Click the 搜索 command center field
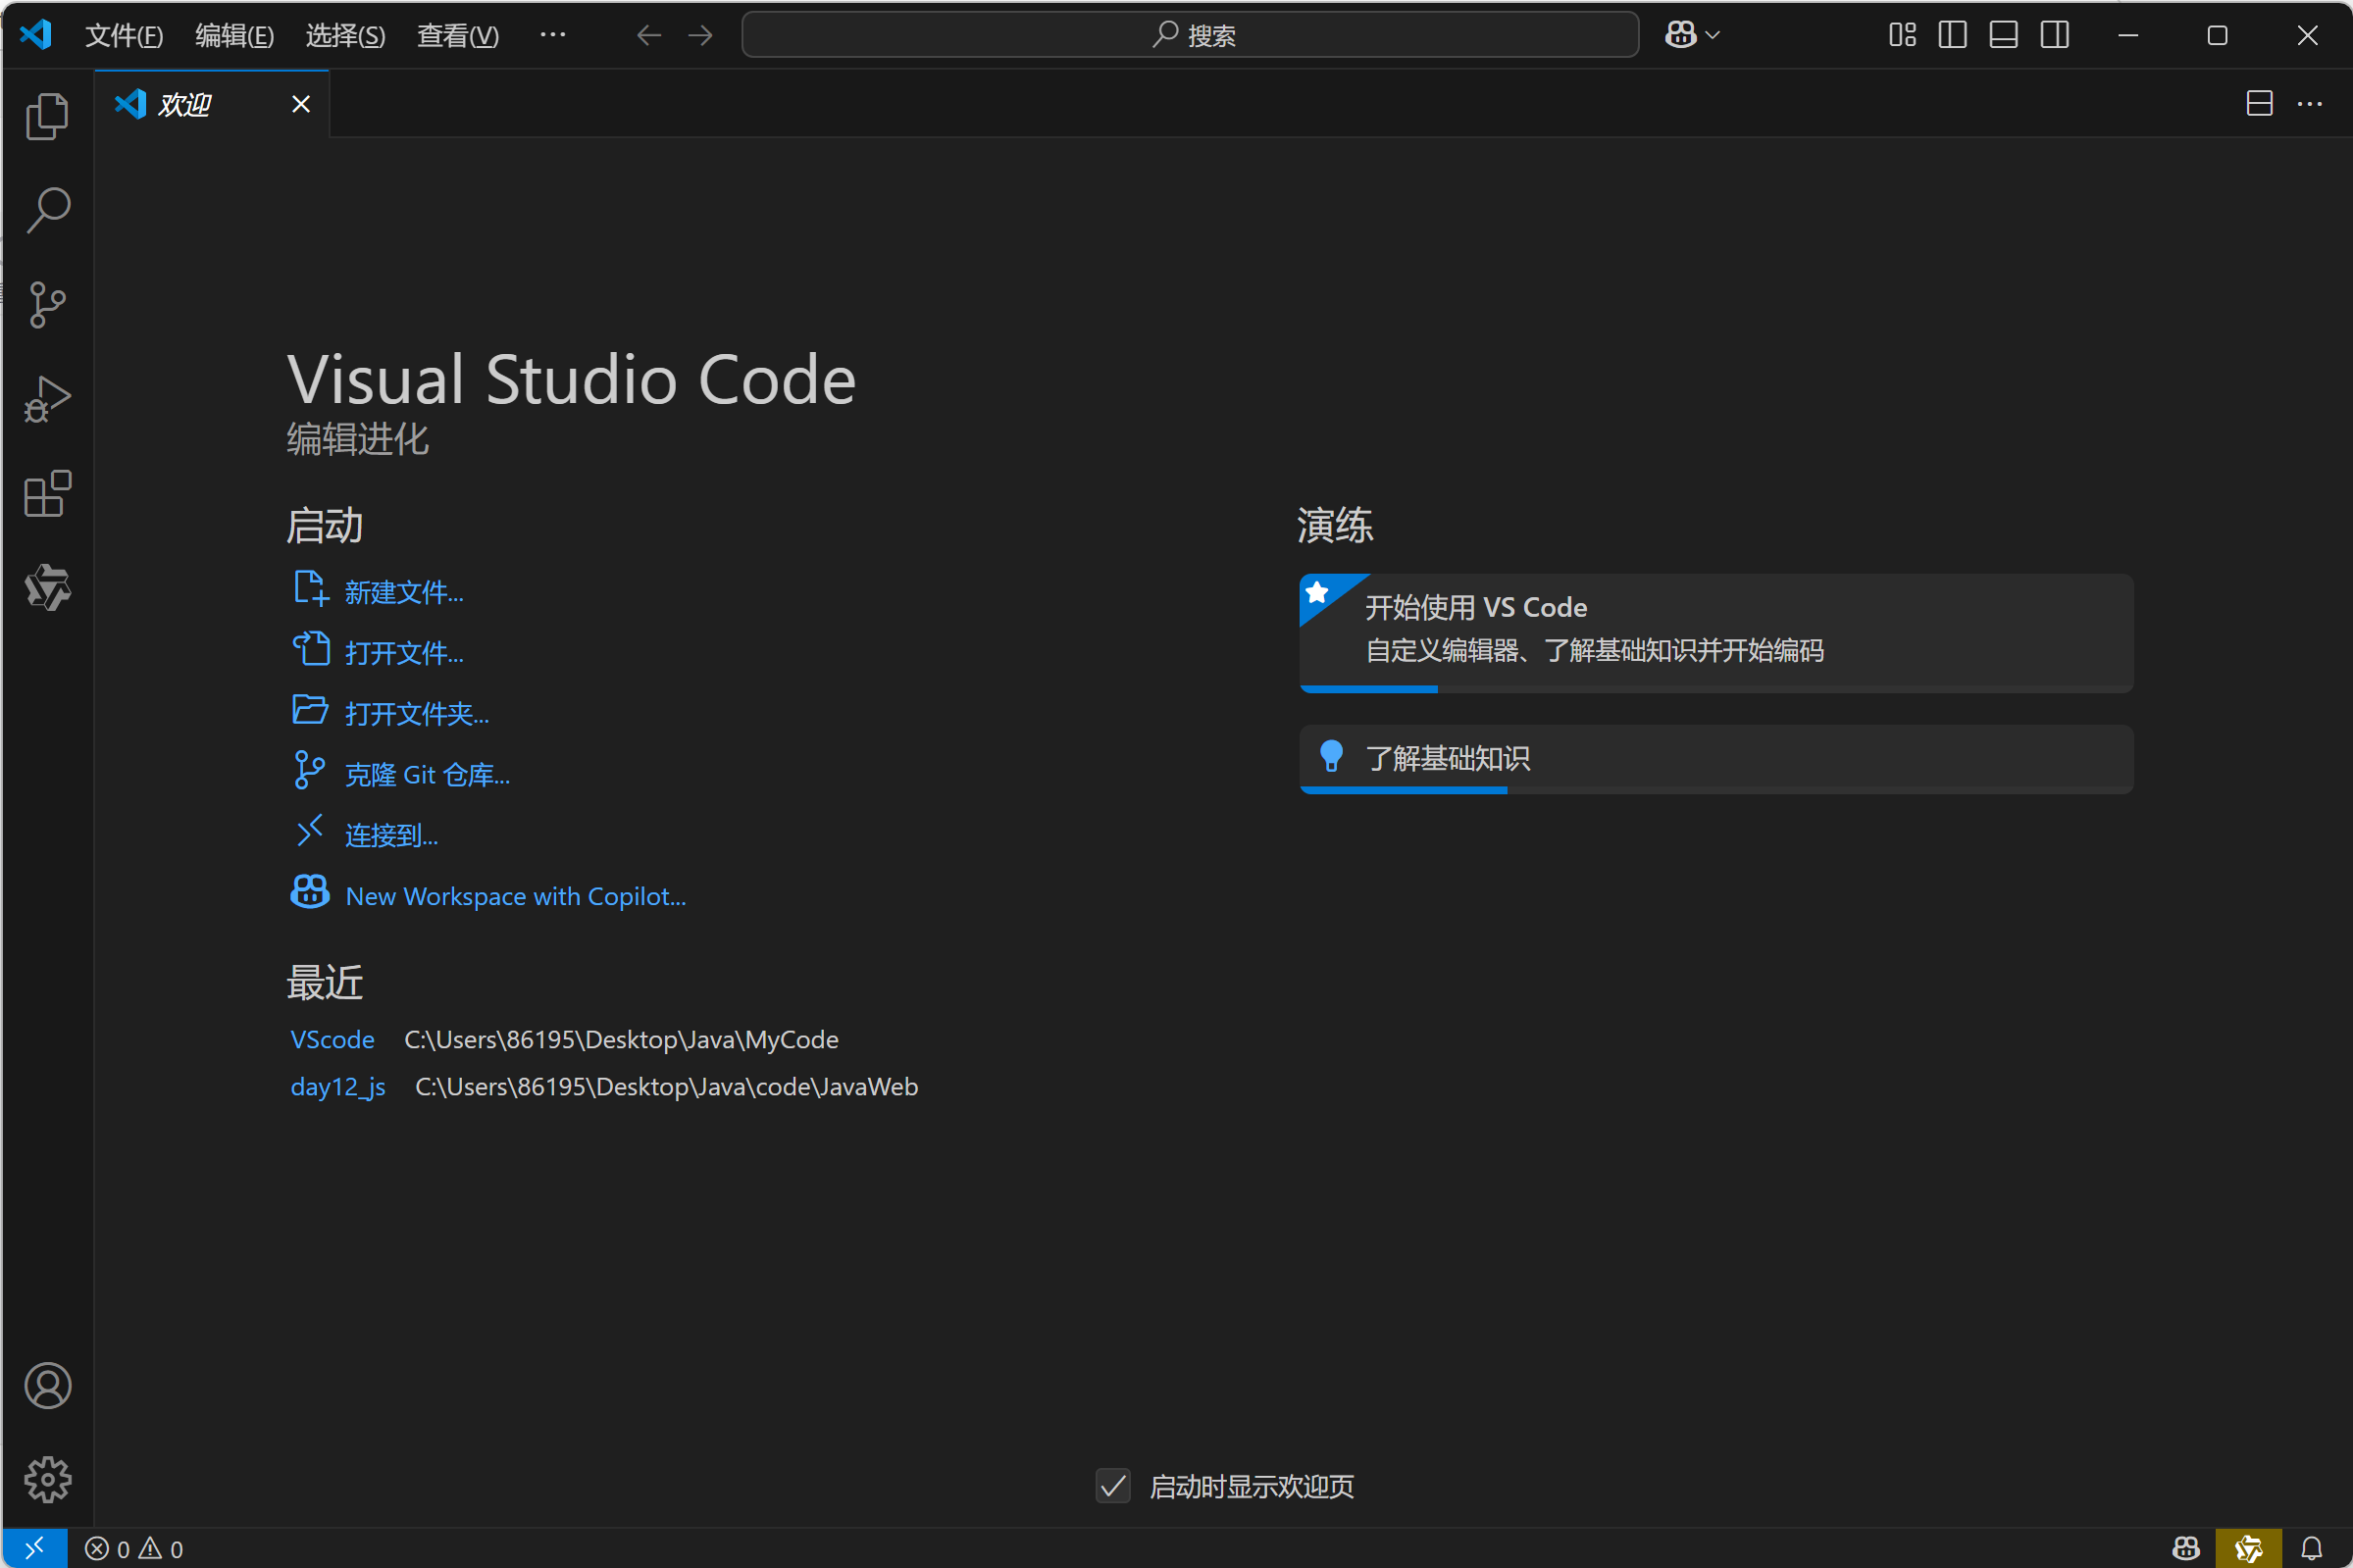 tap(1190, 35)
